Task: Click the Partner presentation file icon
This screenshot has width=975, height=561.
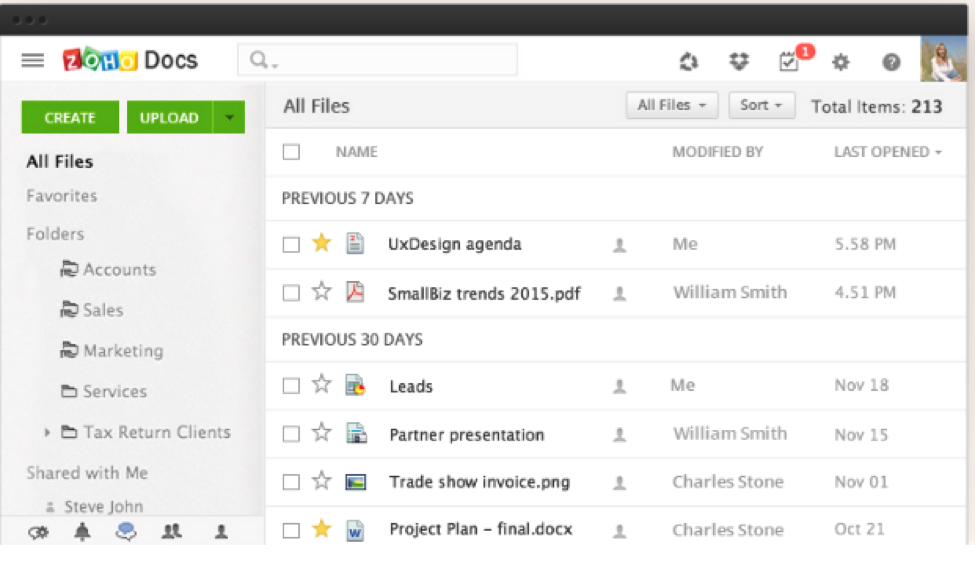Action: (x=356, y=433)
